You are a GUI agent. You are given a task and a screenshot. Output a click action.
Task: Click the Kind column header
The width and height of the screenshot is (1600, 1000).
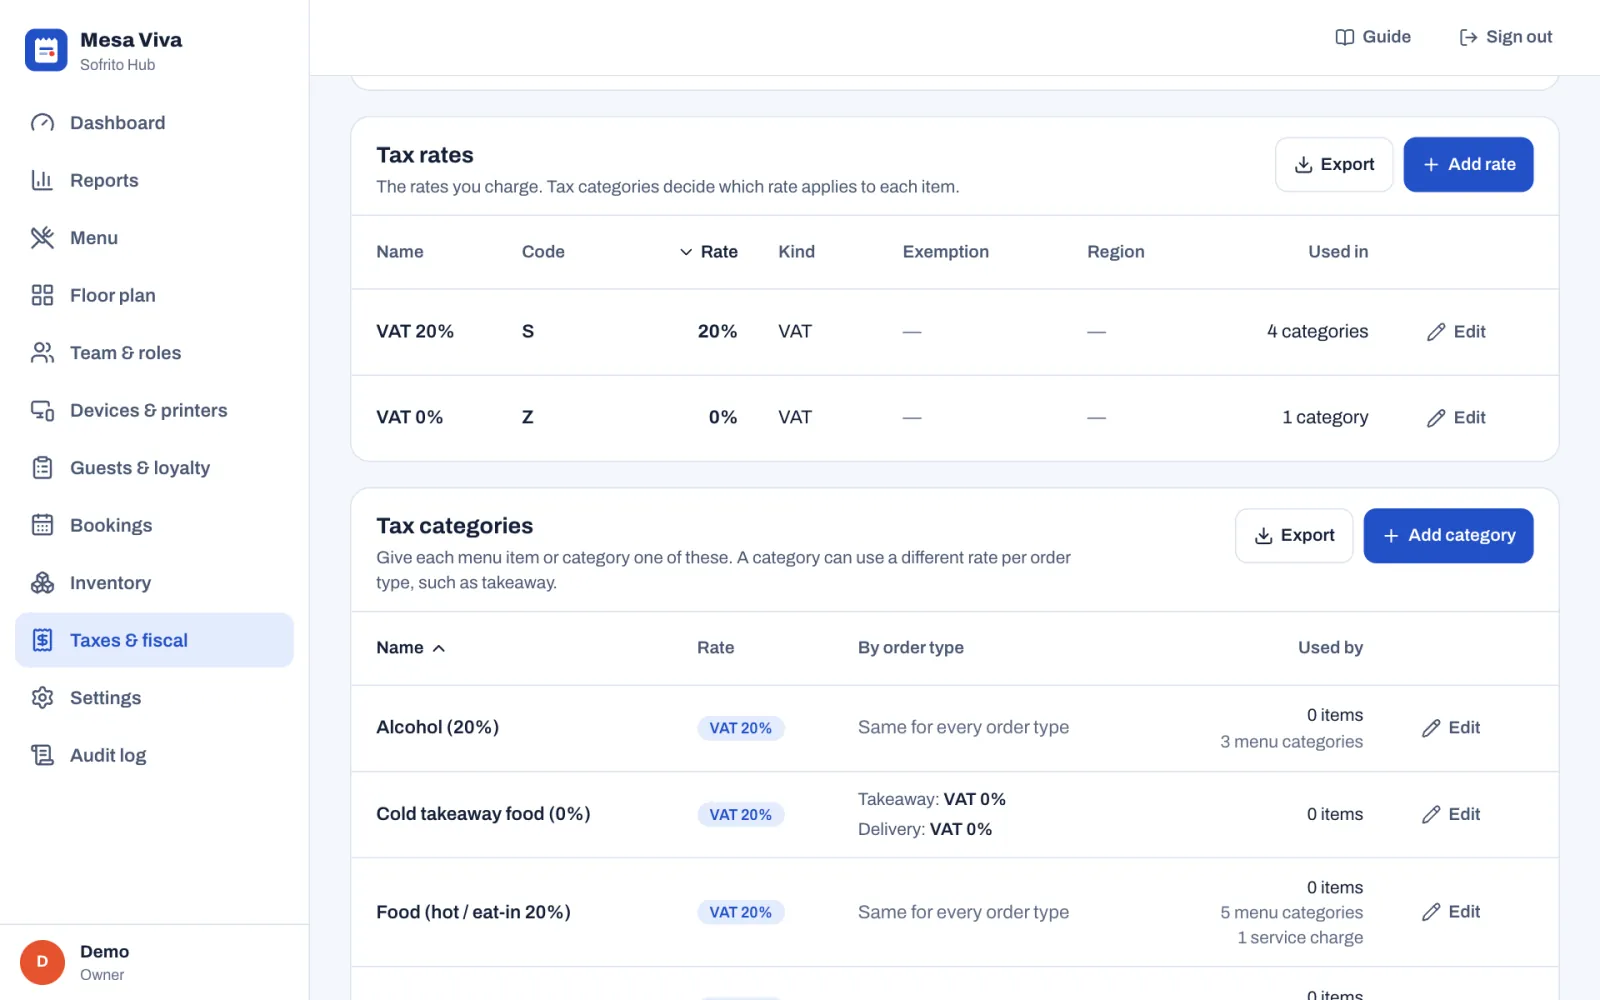(x=796, y=252)
